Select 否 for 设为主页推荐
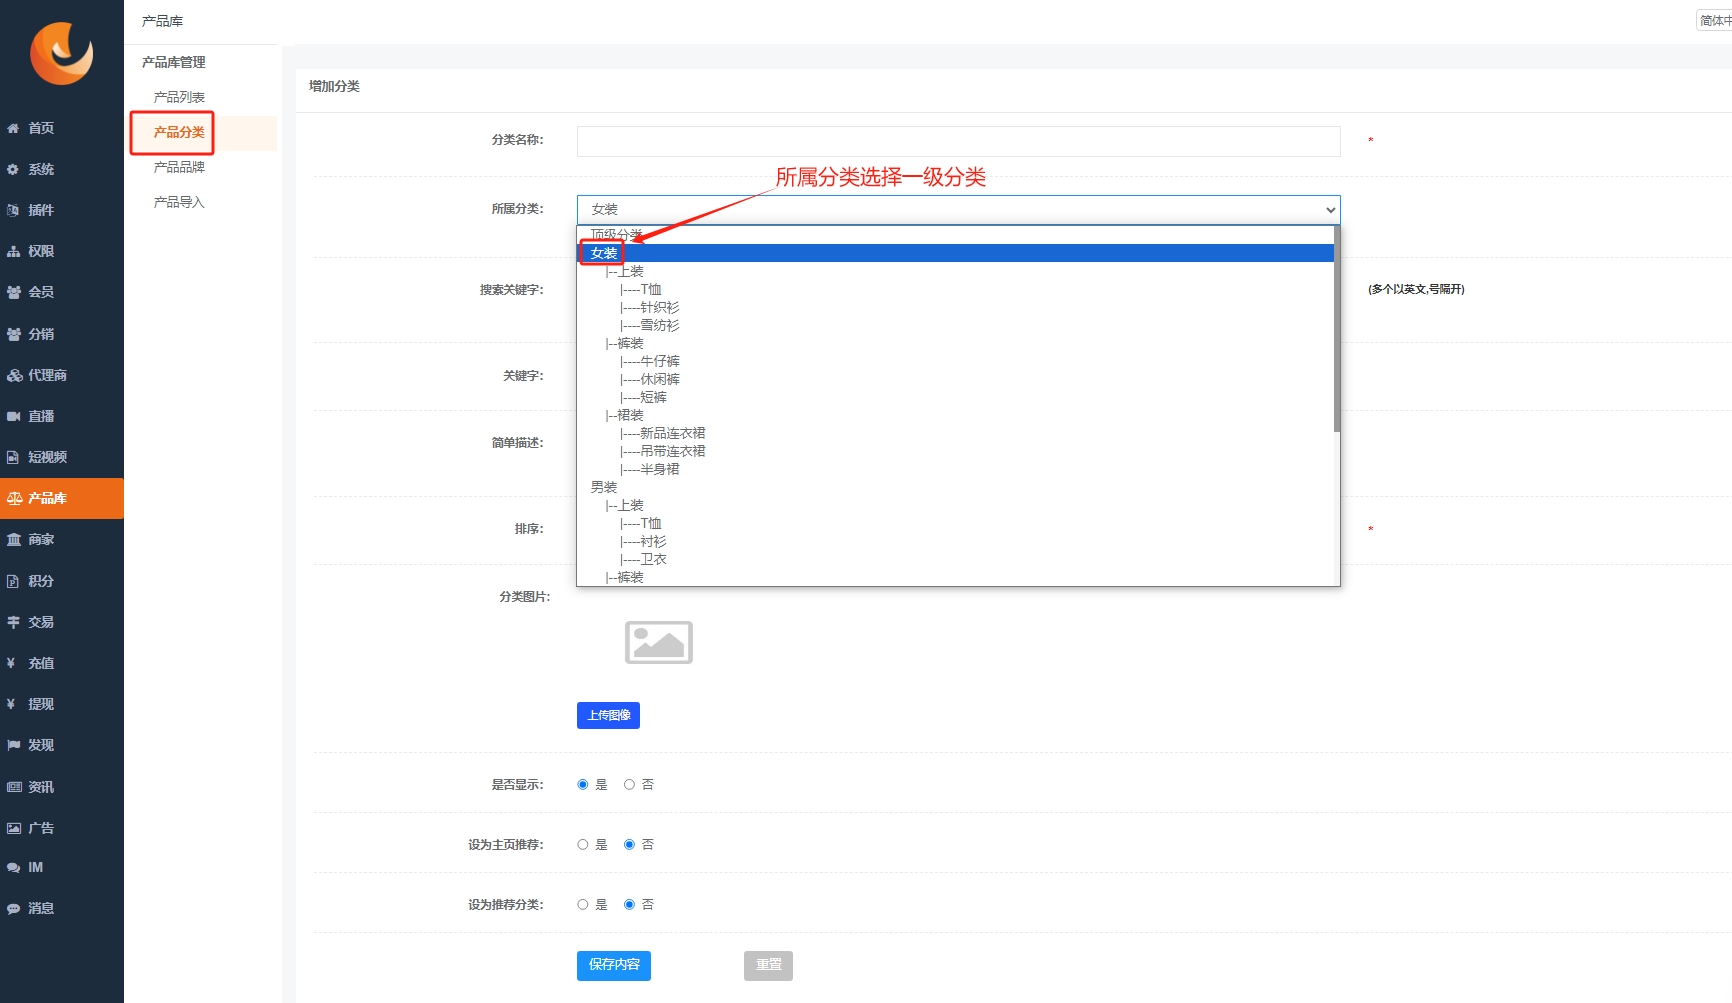 629,845
